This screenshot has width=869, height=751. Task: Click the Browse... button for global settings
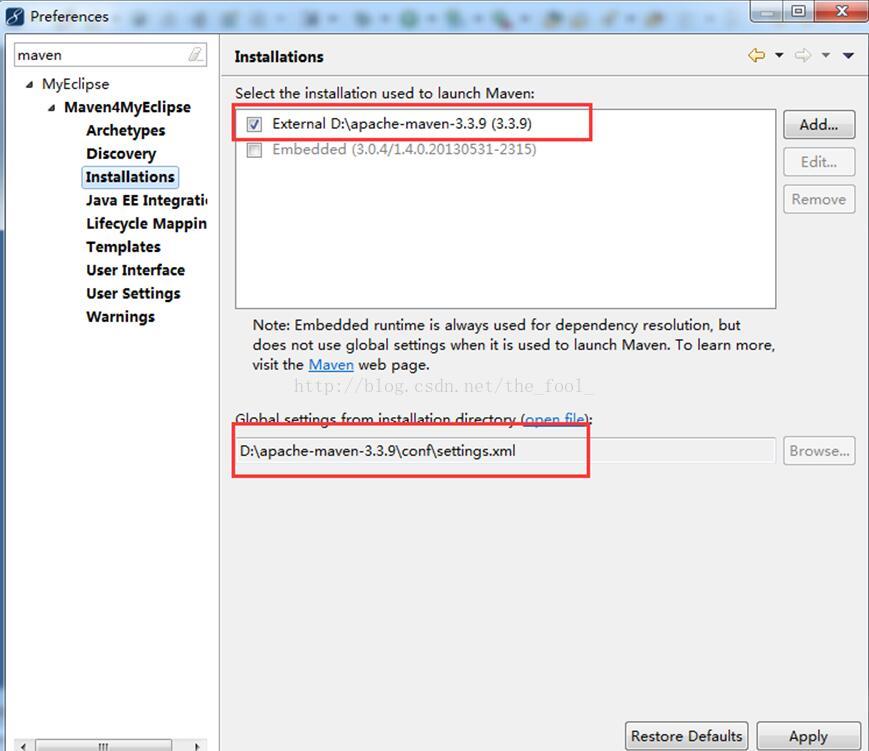point(819,451)
